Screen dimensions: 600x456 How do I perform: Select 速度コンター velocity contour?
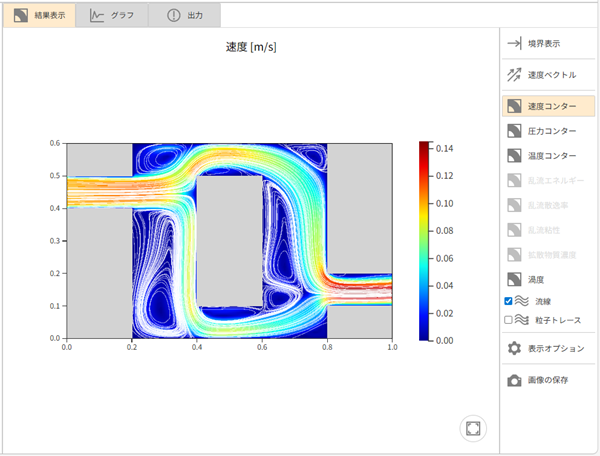click(548, 105)
